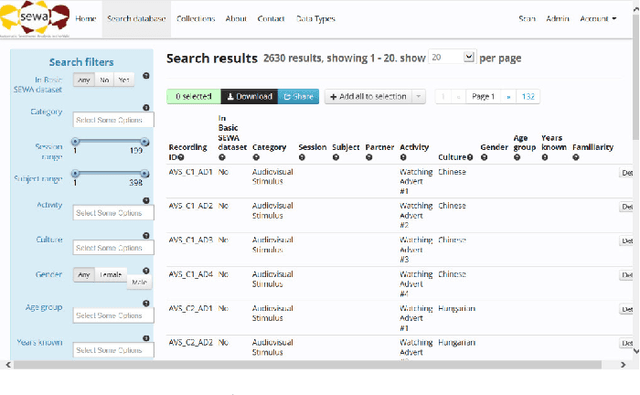Viewport: 640px width, 395px height.
Task: Select recording ID AVS_C1_AD4
Action: coord(191,274)
